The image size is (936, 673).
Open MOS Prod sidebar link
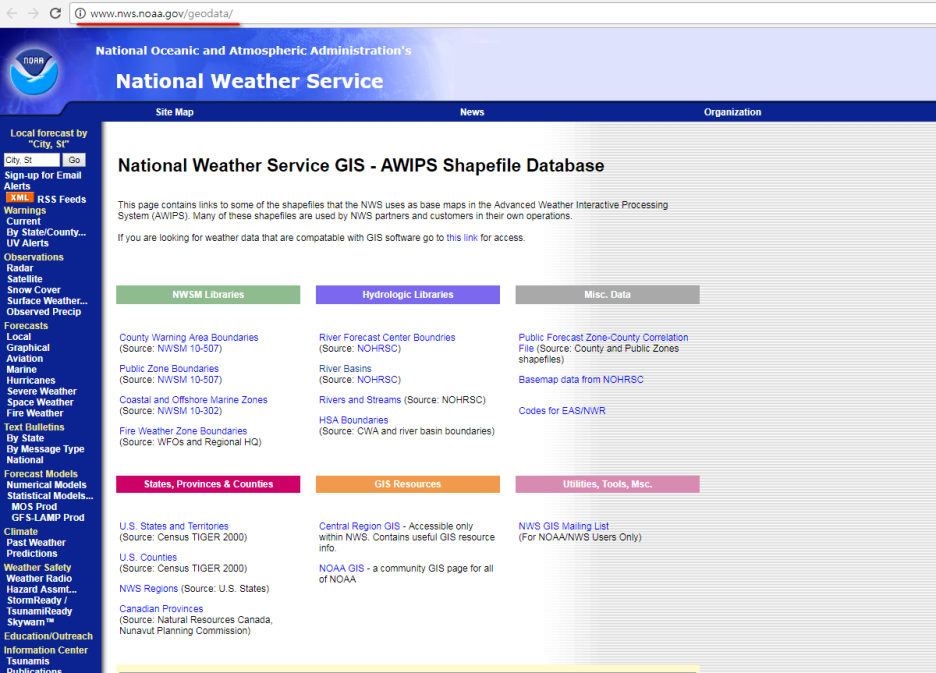tap(34, 506)
